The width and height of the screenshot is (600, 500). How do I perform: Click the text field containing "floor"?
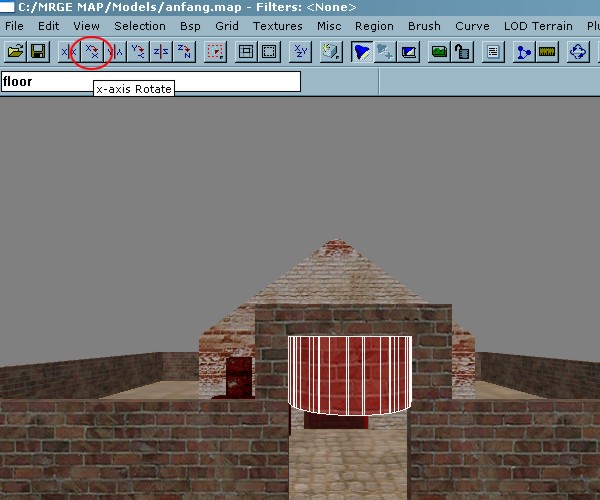[x=151, y=81]
